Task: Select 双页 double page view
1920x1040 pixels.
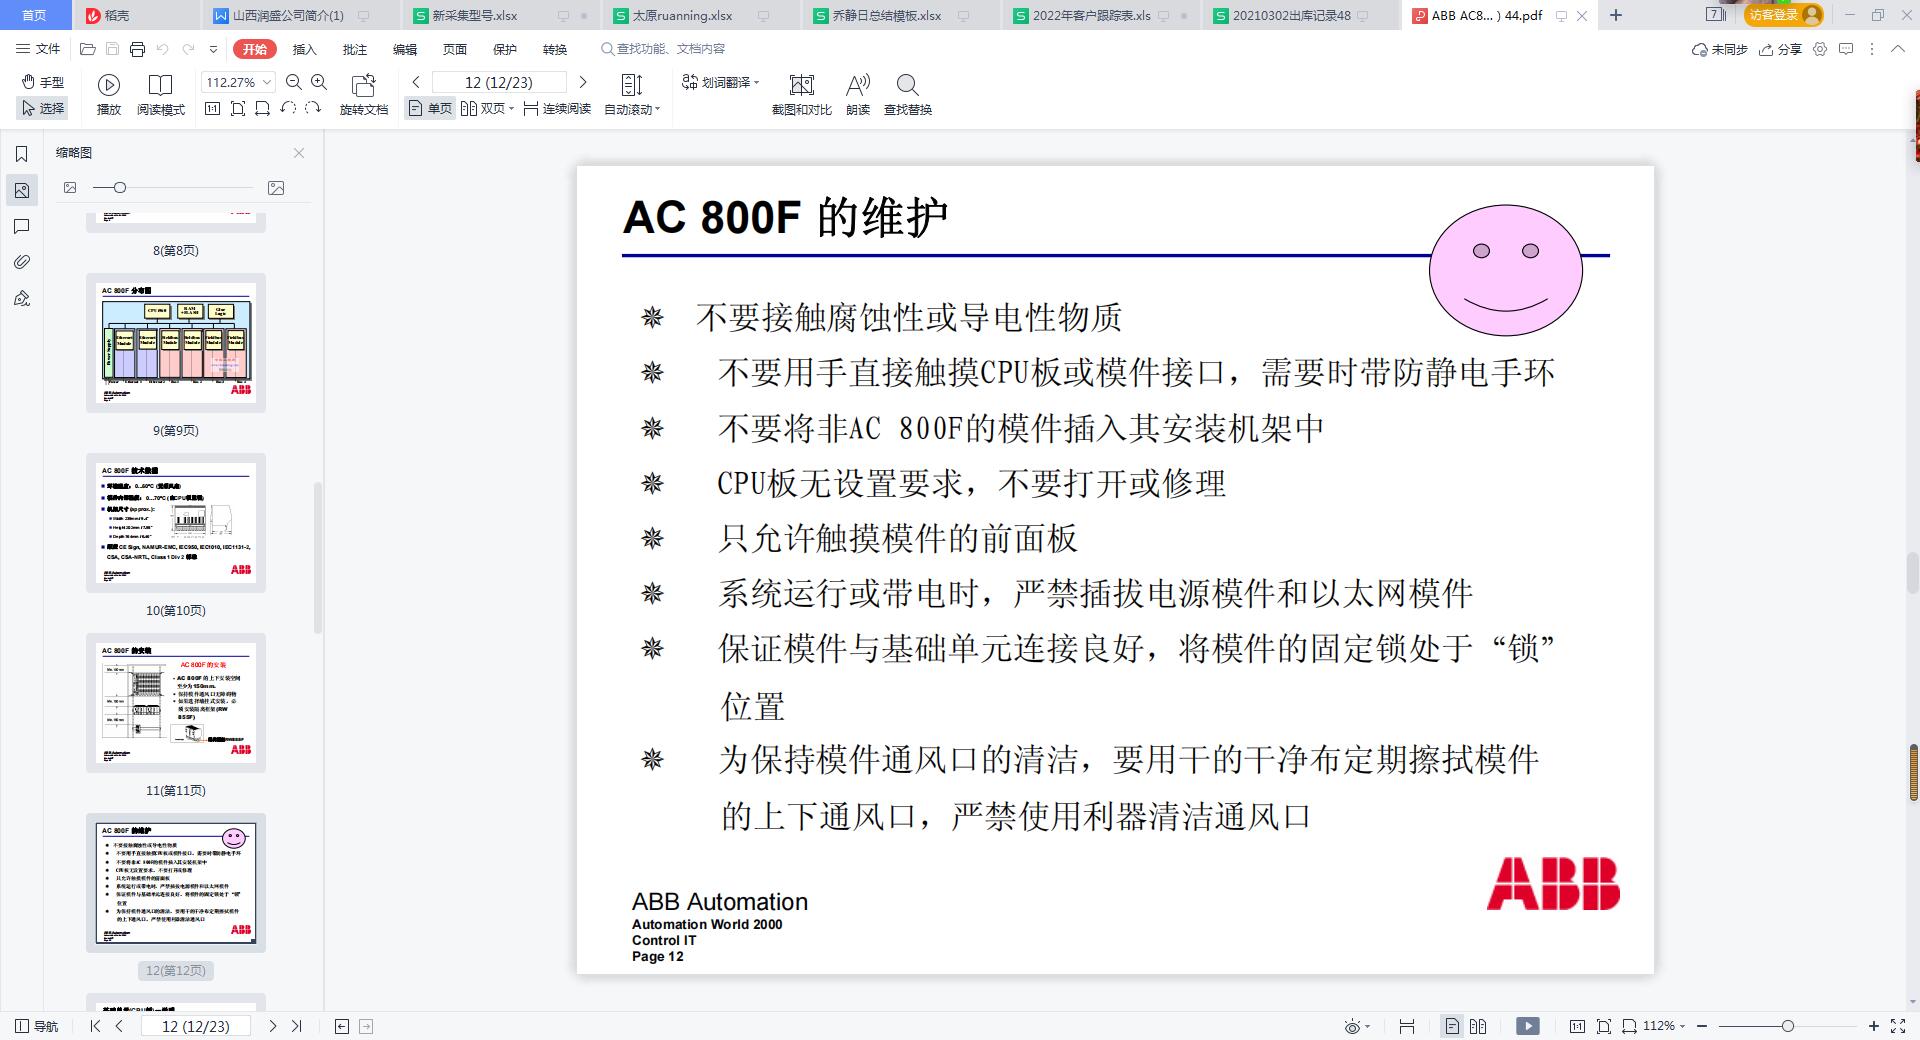Action: [x=483, y=108]
